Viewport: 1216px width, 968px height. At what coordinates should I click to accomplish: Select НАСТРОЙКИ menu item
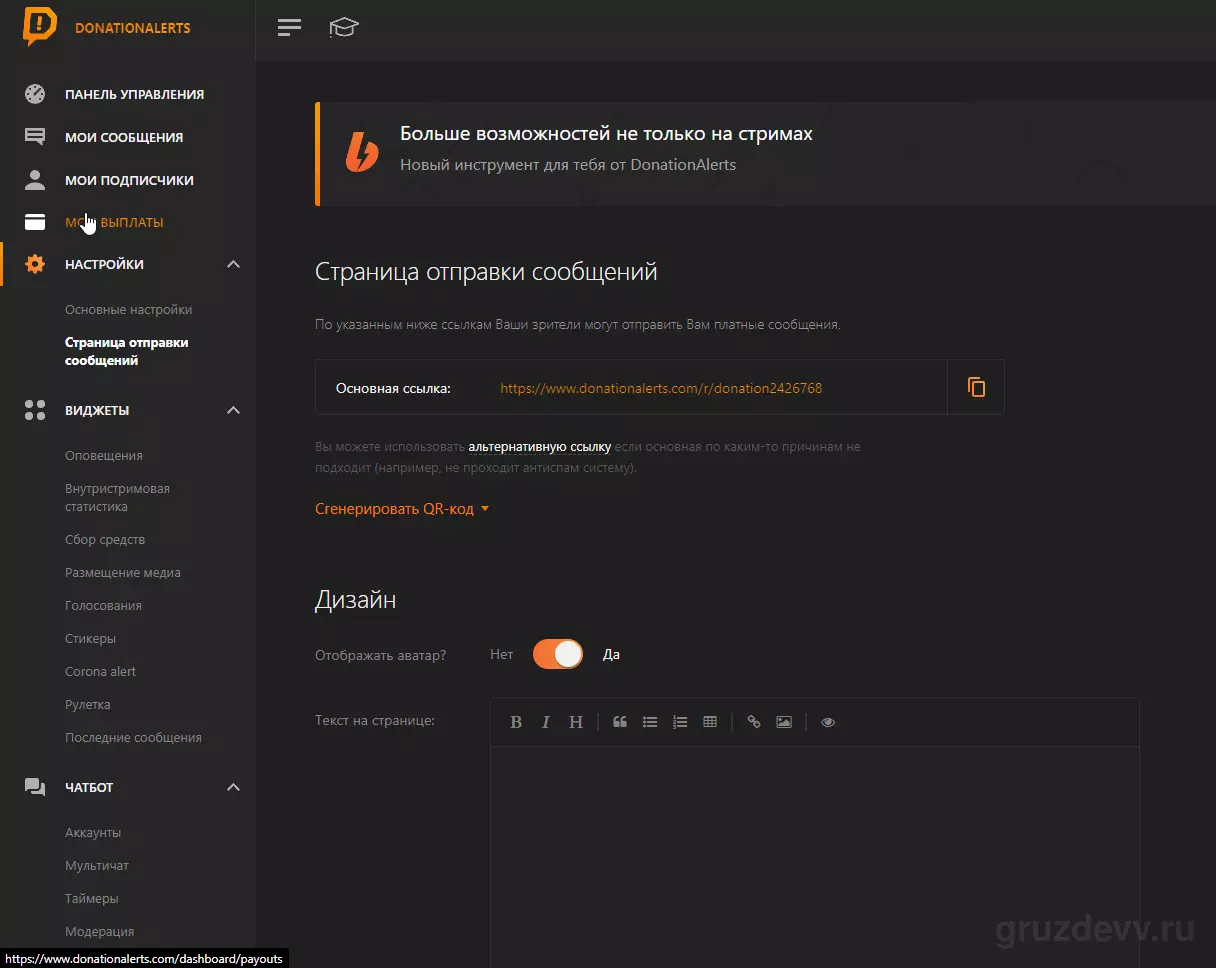[x=104, y=264]
